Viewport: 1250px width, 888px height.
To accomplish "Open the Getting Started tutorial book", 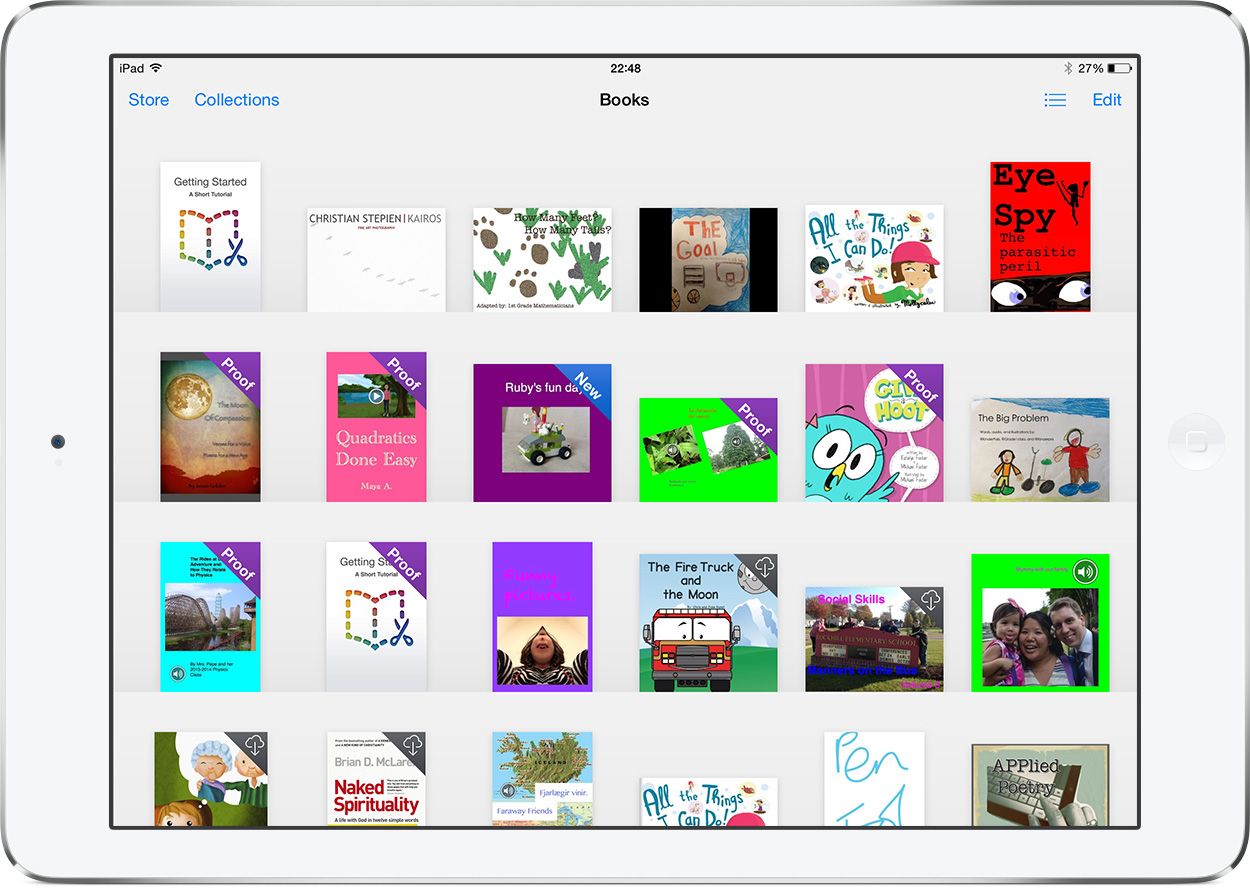I will 210,237.
